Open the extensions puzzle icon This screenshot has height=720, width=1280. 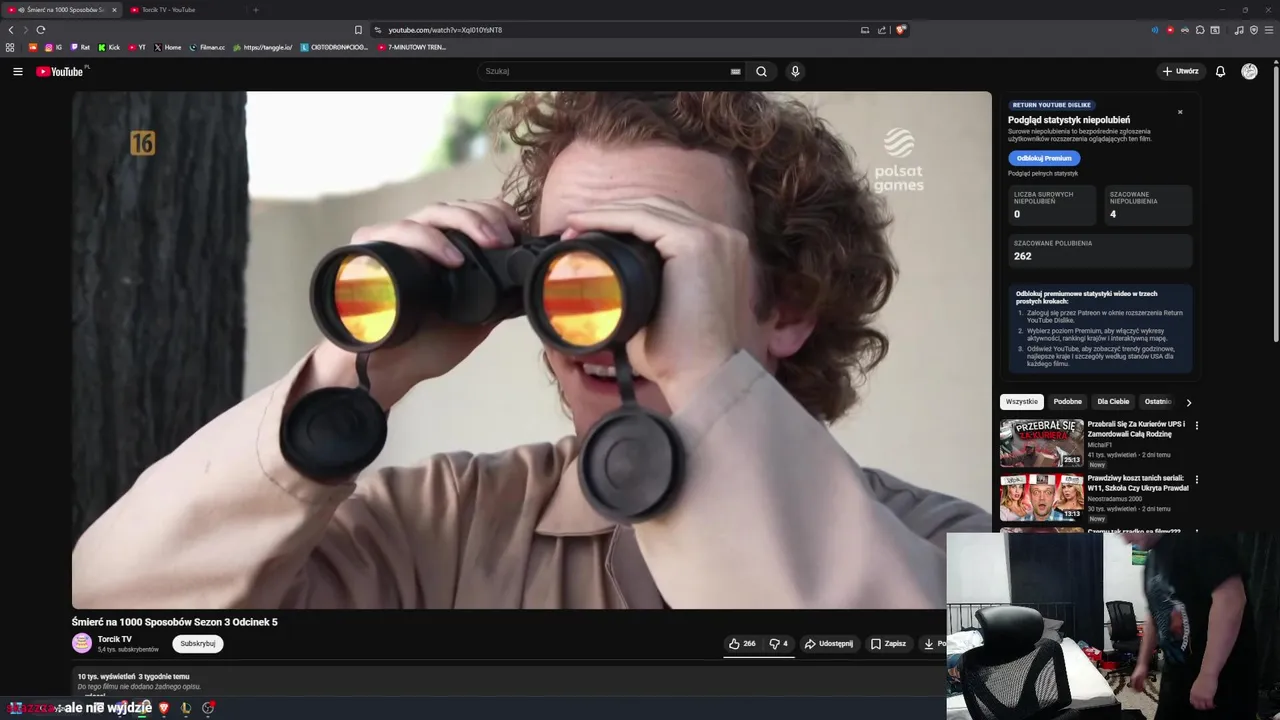tap(1200, 30)
